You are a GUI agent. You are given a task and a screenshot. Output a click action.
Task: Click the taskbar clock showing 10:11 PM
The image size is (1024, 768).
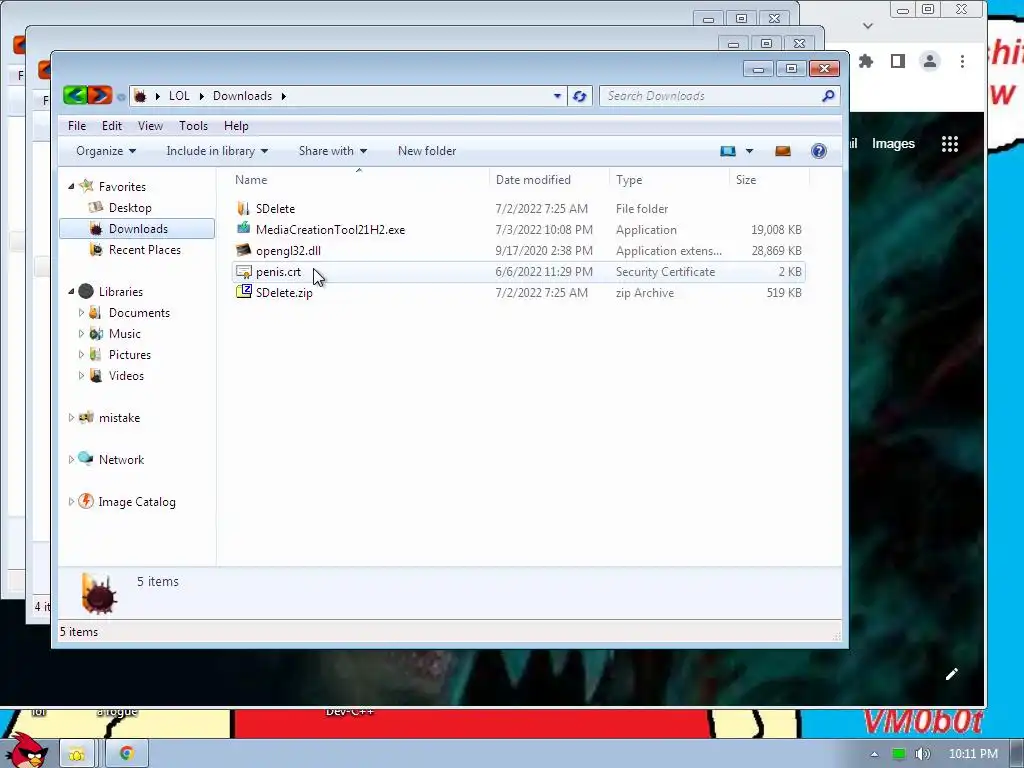coord(973,754)
